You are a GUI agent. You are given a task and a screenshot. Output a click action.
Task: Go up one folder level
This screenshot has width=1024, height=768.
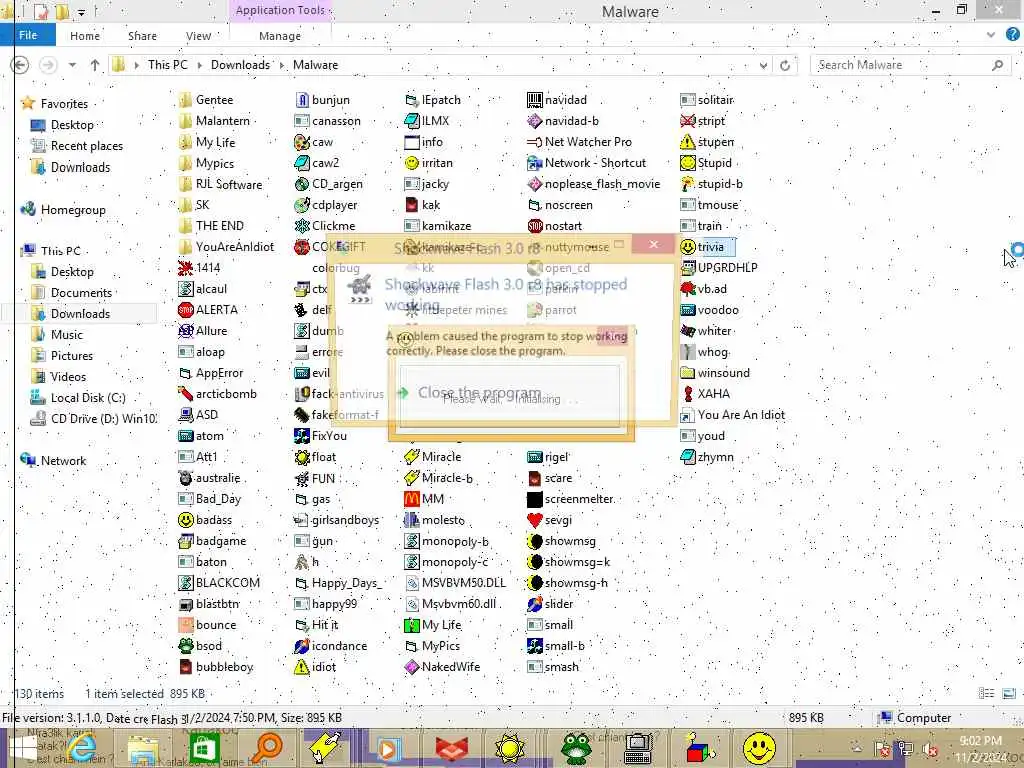[x=95, y=65]
